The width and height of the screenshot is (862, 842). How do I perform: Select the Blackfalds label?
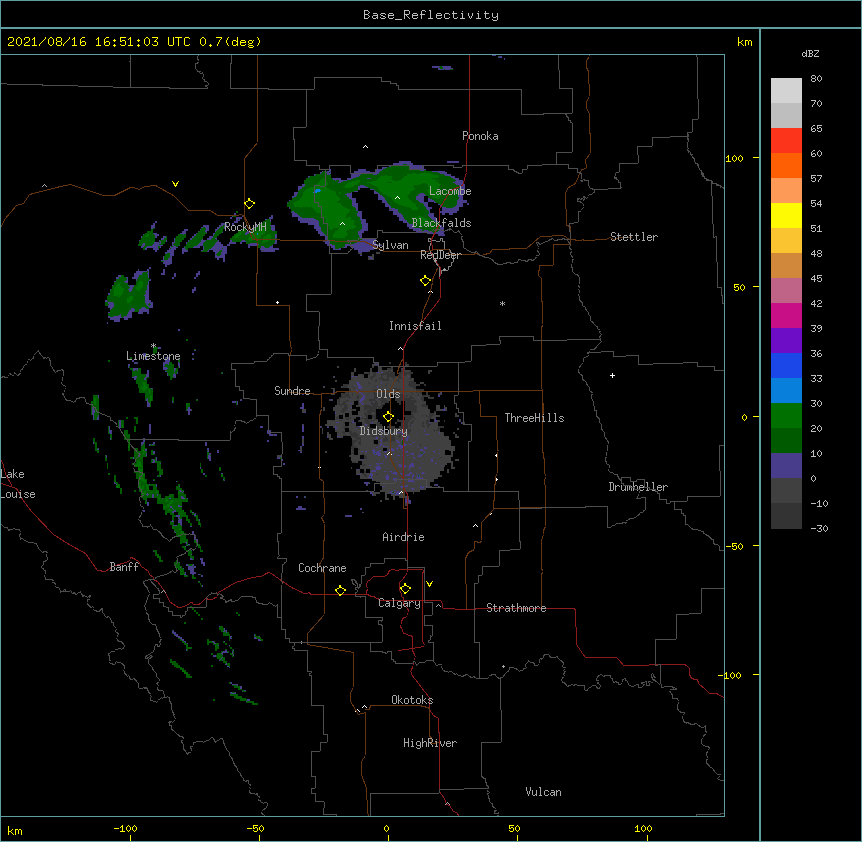coord(441,223)
